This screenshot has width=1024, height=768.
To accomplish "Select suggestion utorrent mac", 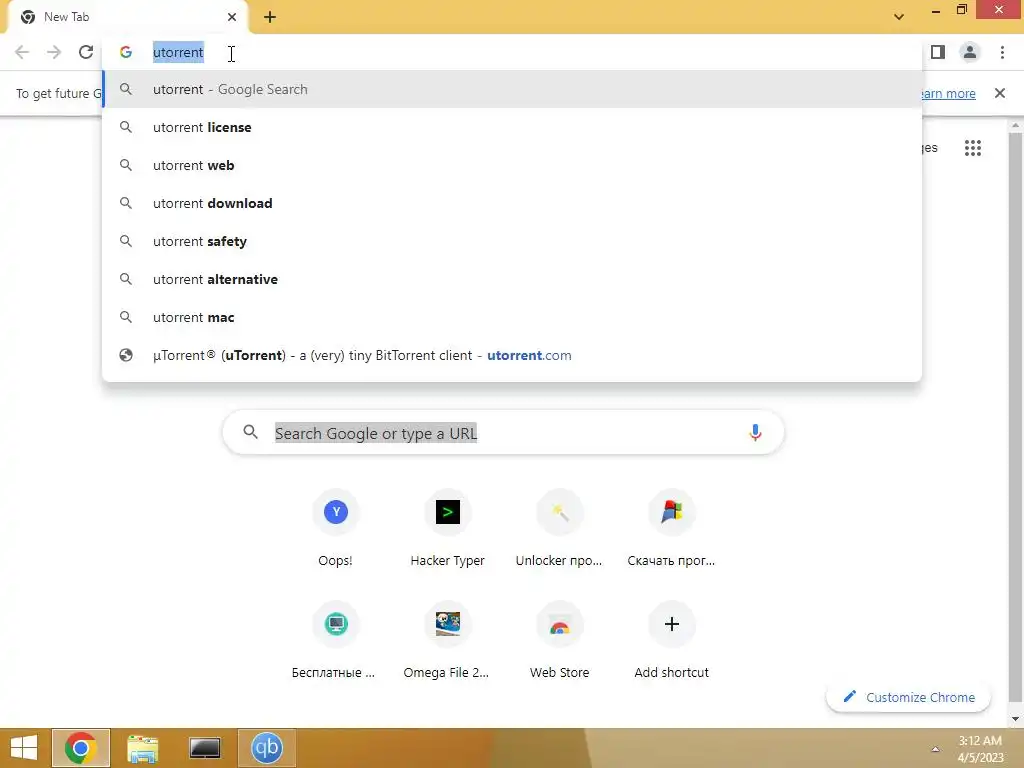I will tap(512, 317).
